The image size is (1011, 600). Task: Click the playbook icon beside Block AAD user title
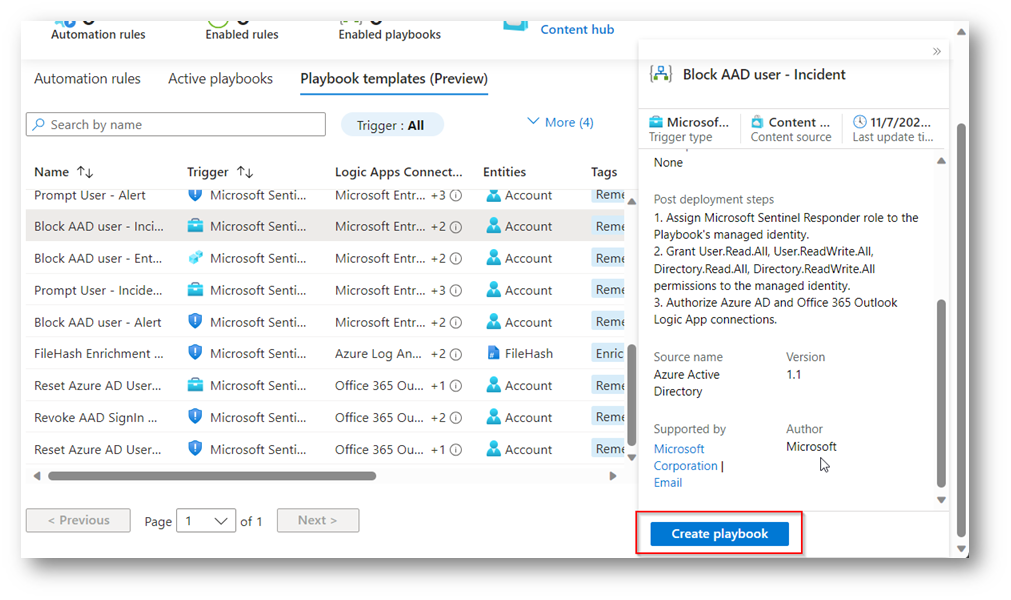660,74
